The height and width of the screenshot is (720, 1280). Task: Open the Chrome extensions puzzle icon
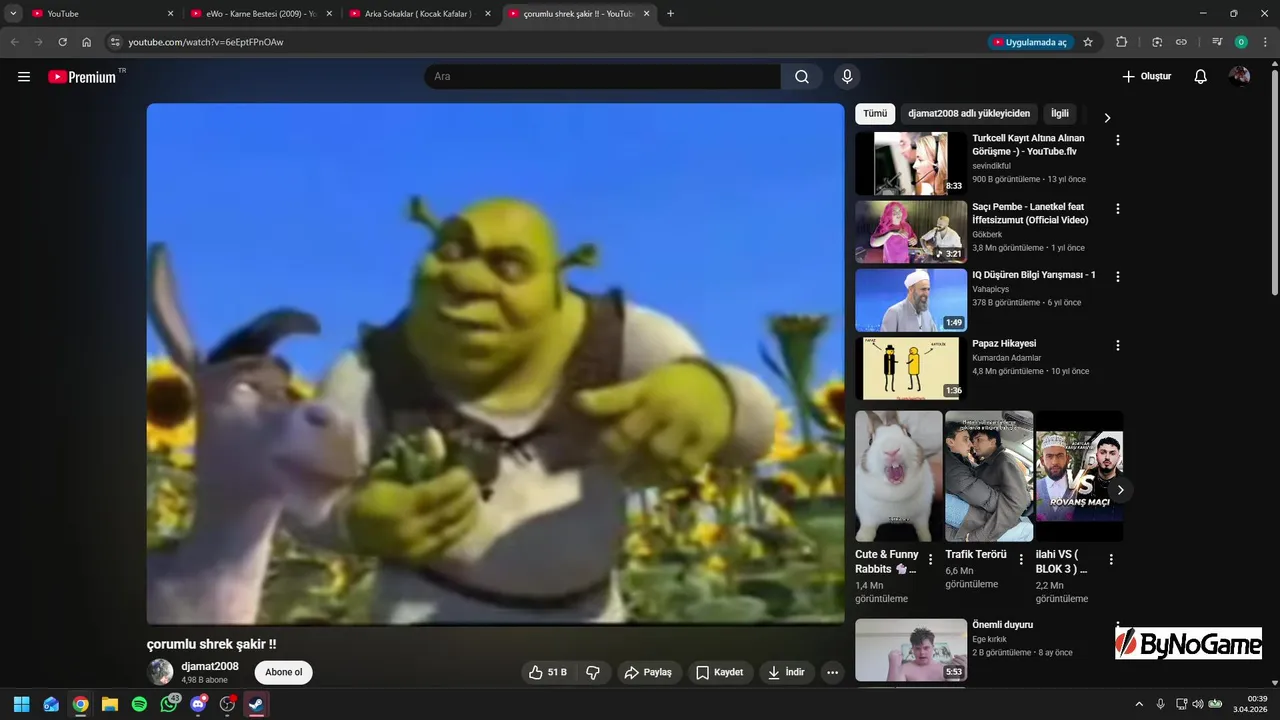click(1121, 42)
